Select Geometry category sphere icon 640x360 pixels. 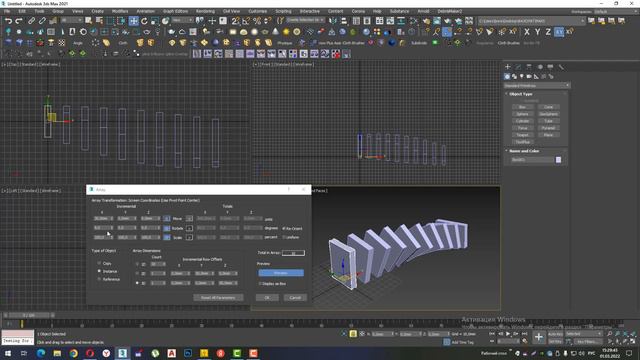point(507,76)
